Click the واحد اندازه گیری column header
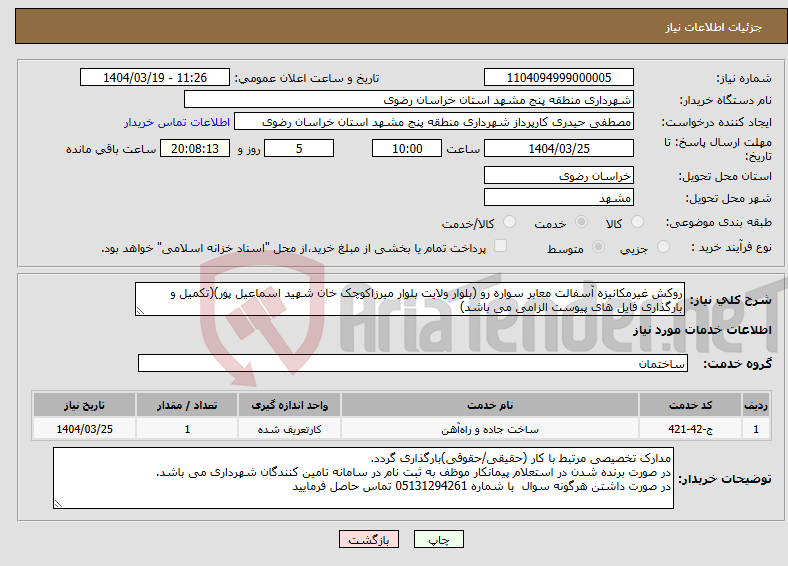Viewport: 788px width, 566px height. 289,405
